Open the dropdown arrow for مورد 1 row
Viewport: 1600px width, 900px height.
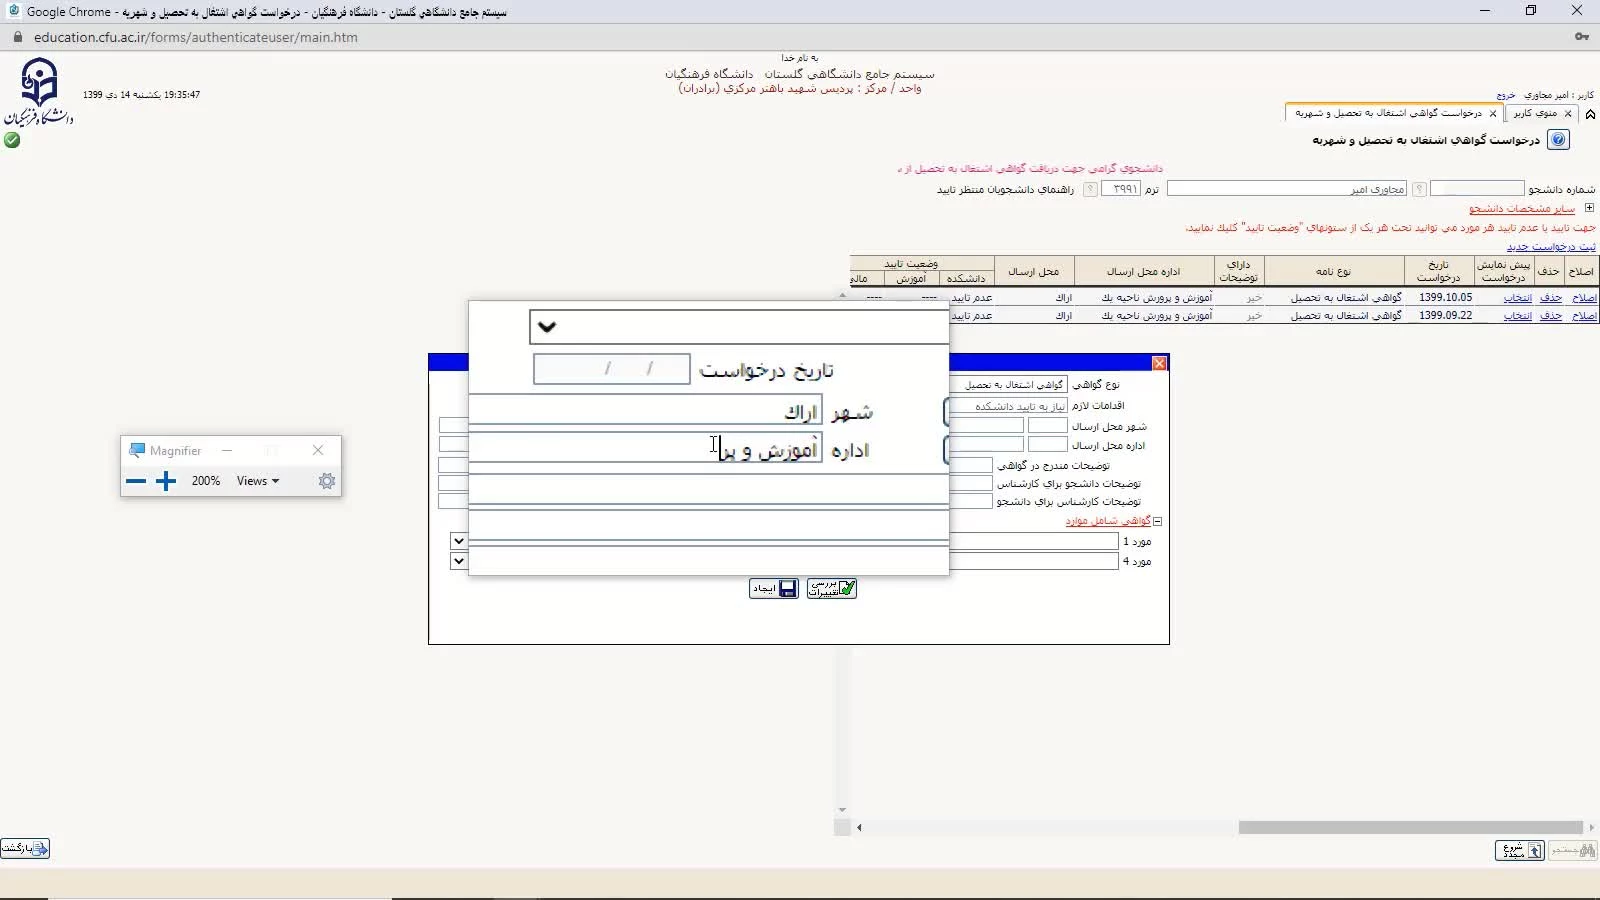(458, 541)
